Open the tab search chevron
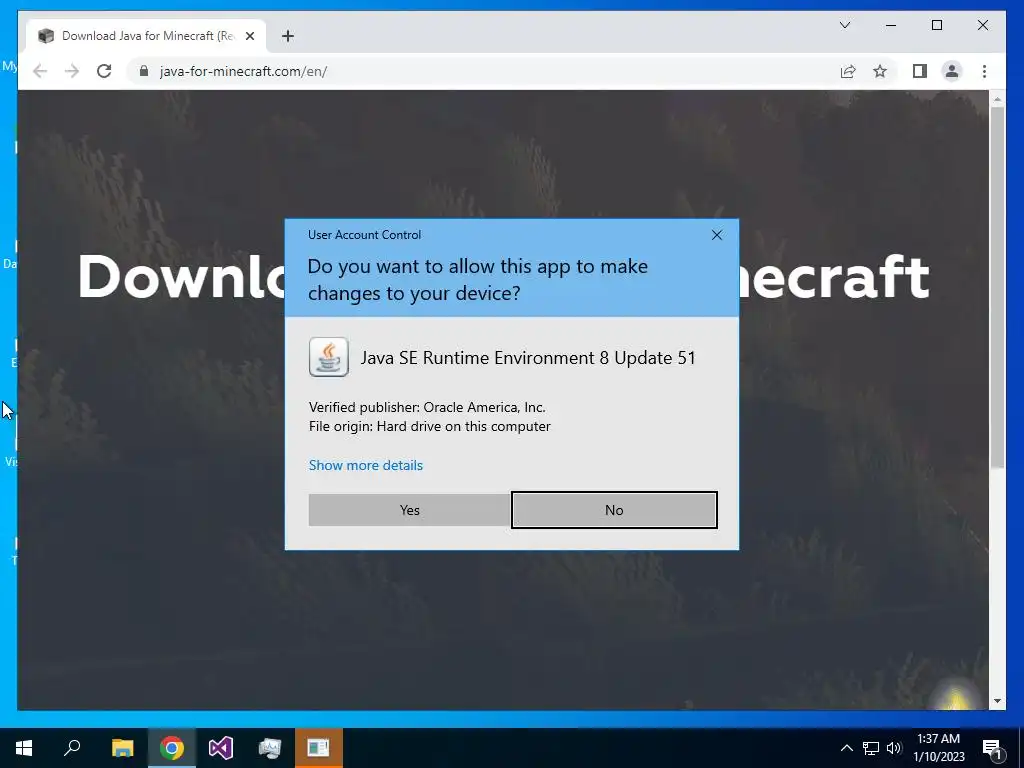This screenshot has width=1024, height=768. click(844, 25)
